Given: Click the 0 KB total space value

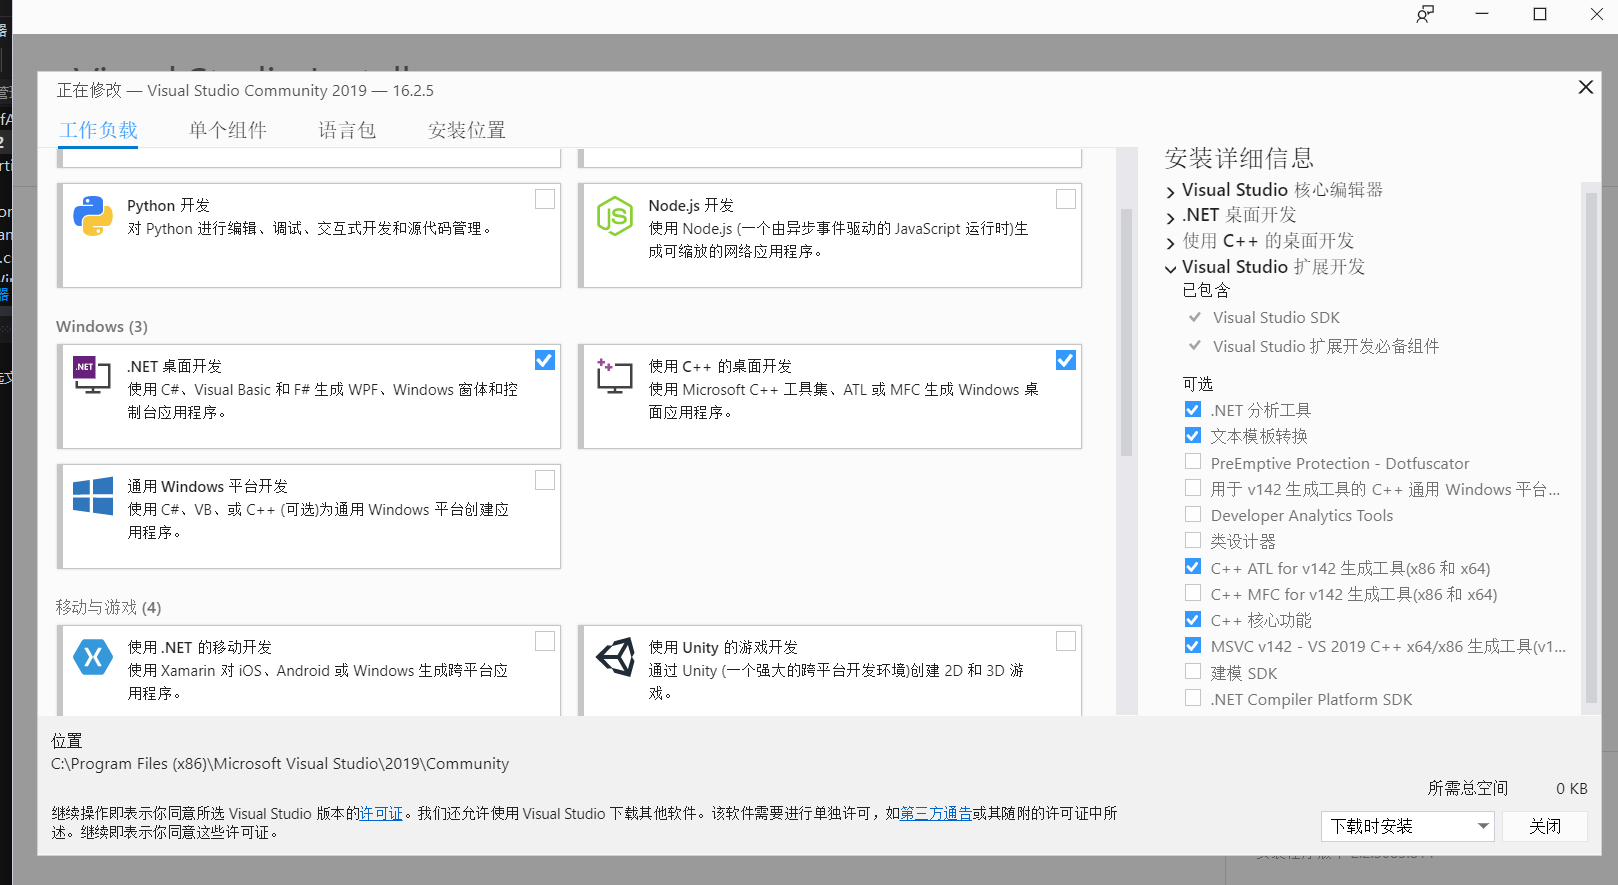Looking at the screenshot, I should pos(1572,788).
